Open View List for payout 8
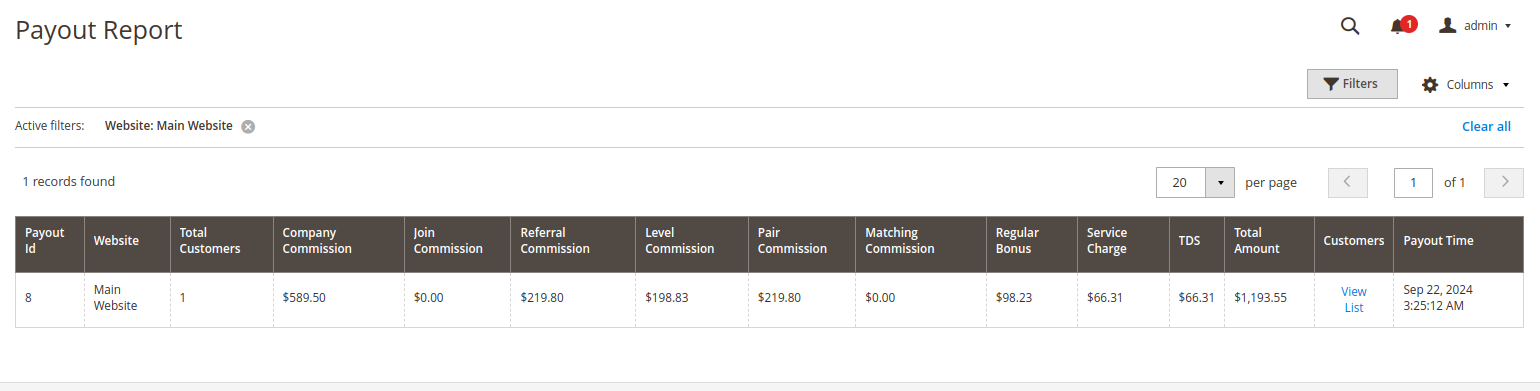Image resolution: width=1540 pixels, height=391 pixels. pos(1353,300)
